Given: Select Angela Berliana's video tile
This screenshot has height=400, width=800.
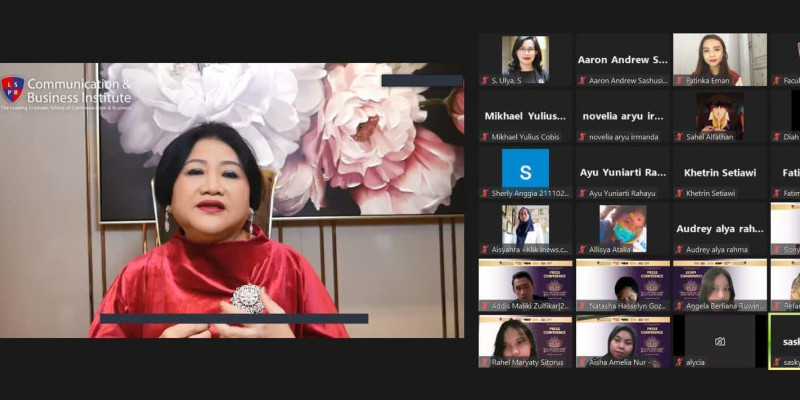Looking at the screenshot, I should 720,285.
